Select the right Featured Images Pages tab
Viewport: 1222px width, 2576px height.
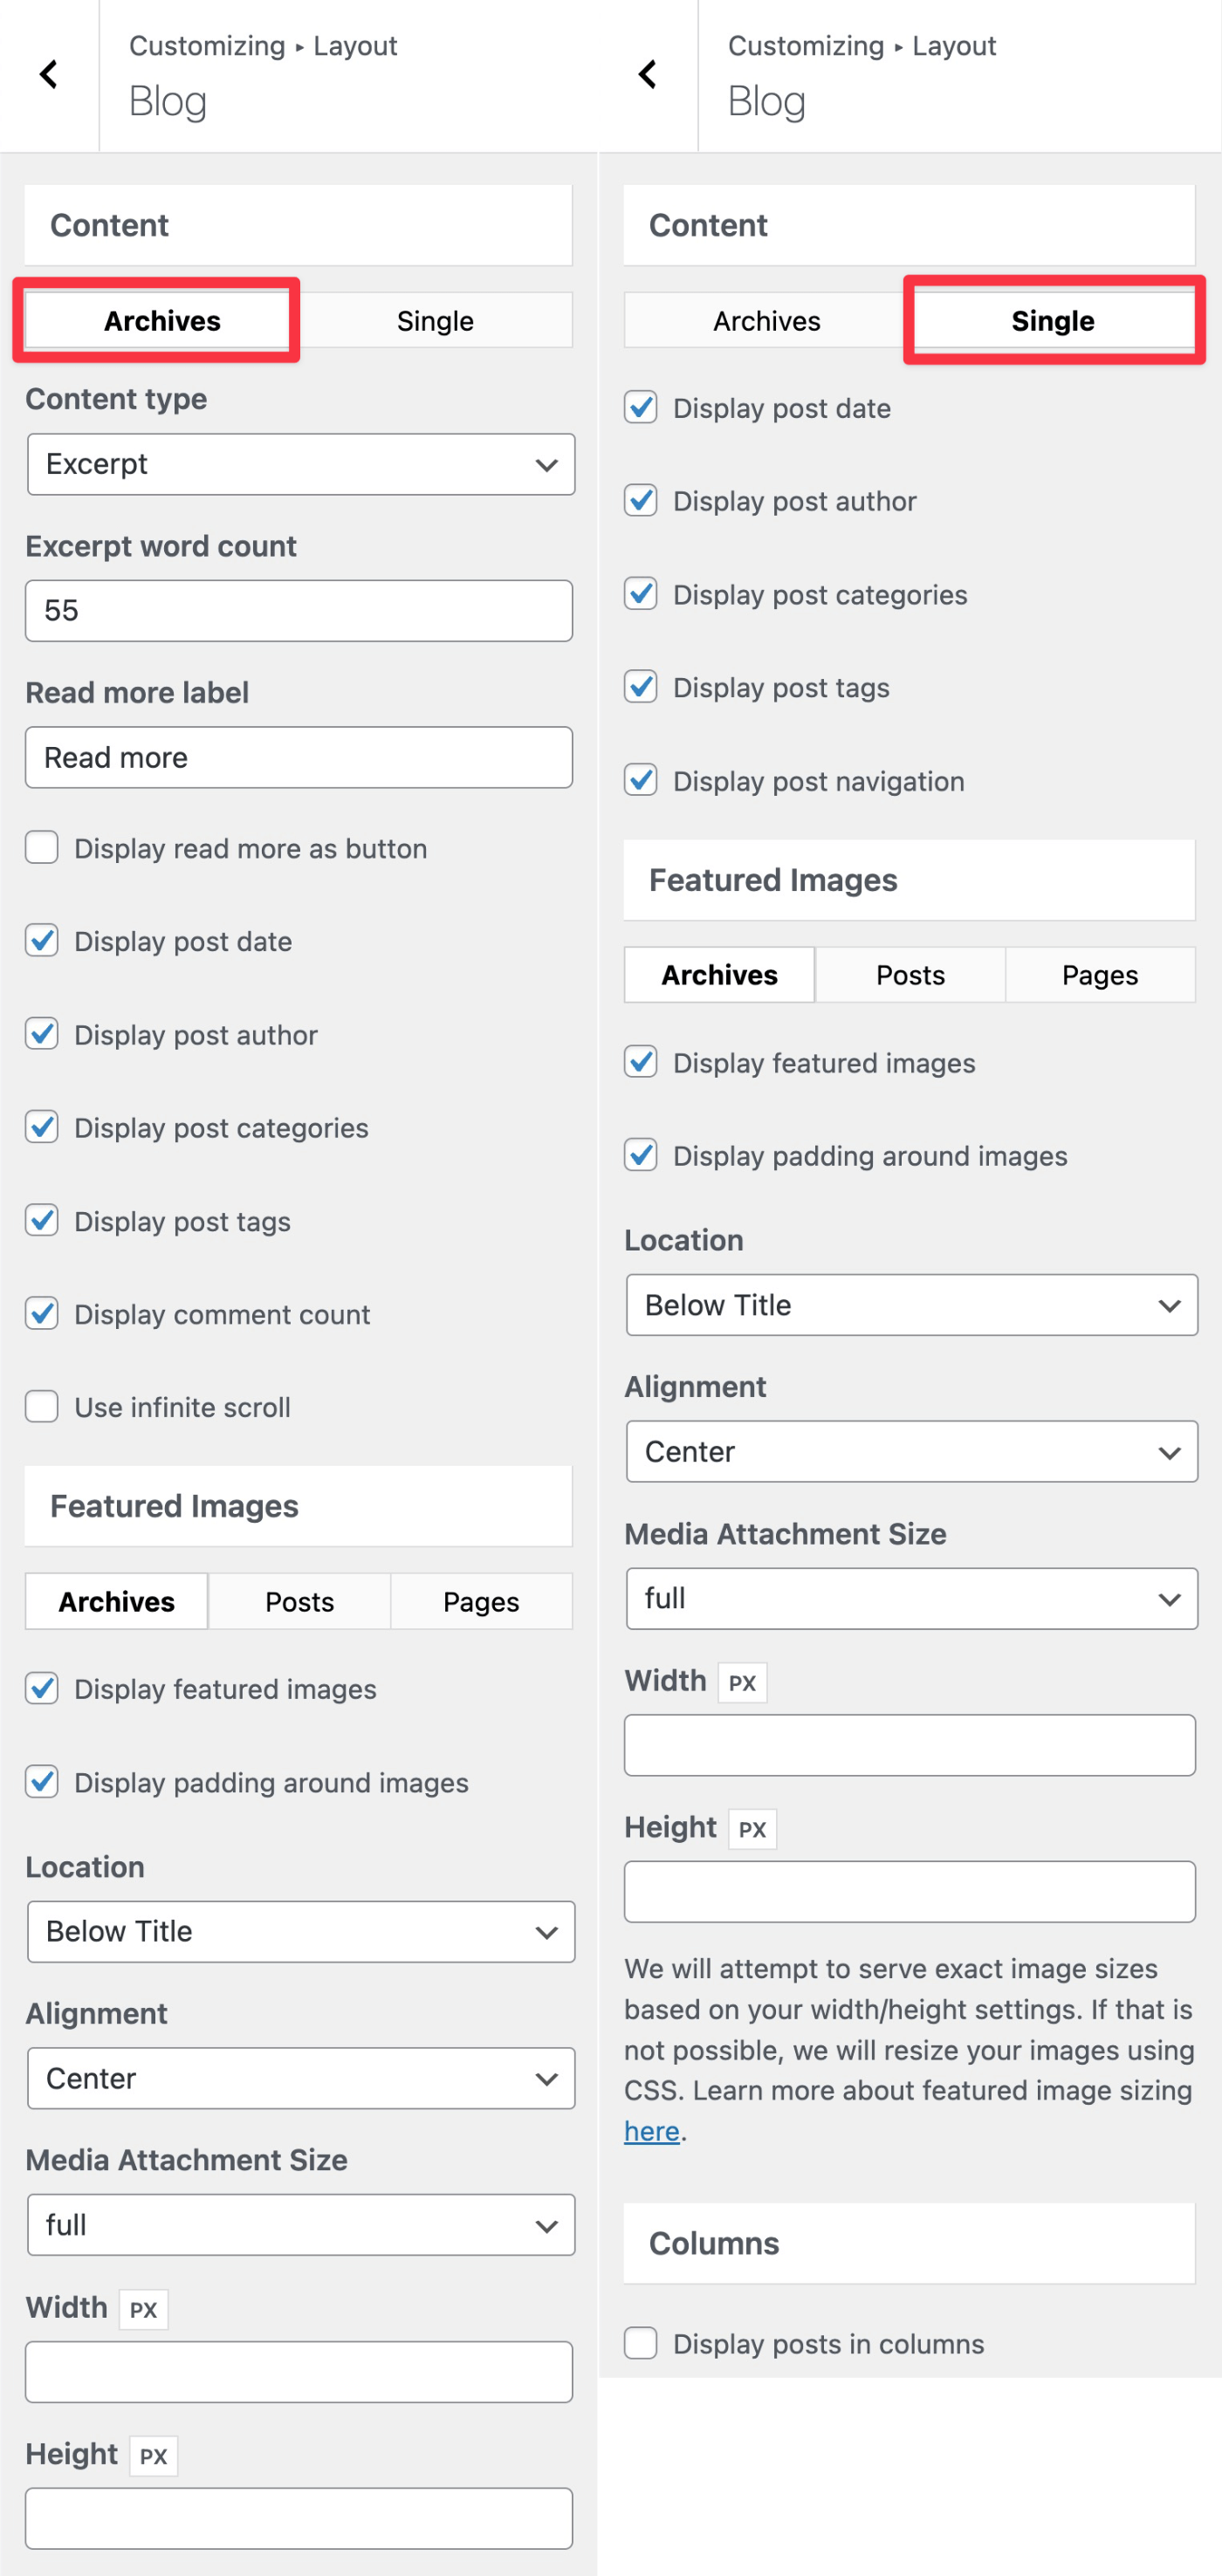(x=1100, y=975)
